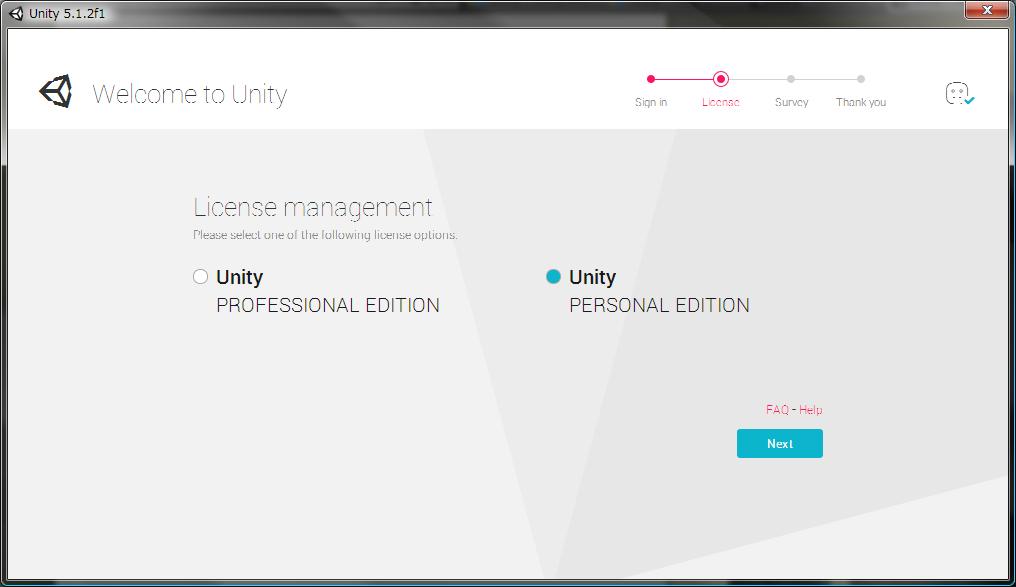Click the PERSONAL EDITION label

(x=659, y=305)
